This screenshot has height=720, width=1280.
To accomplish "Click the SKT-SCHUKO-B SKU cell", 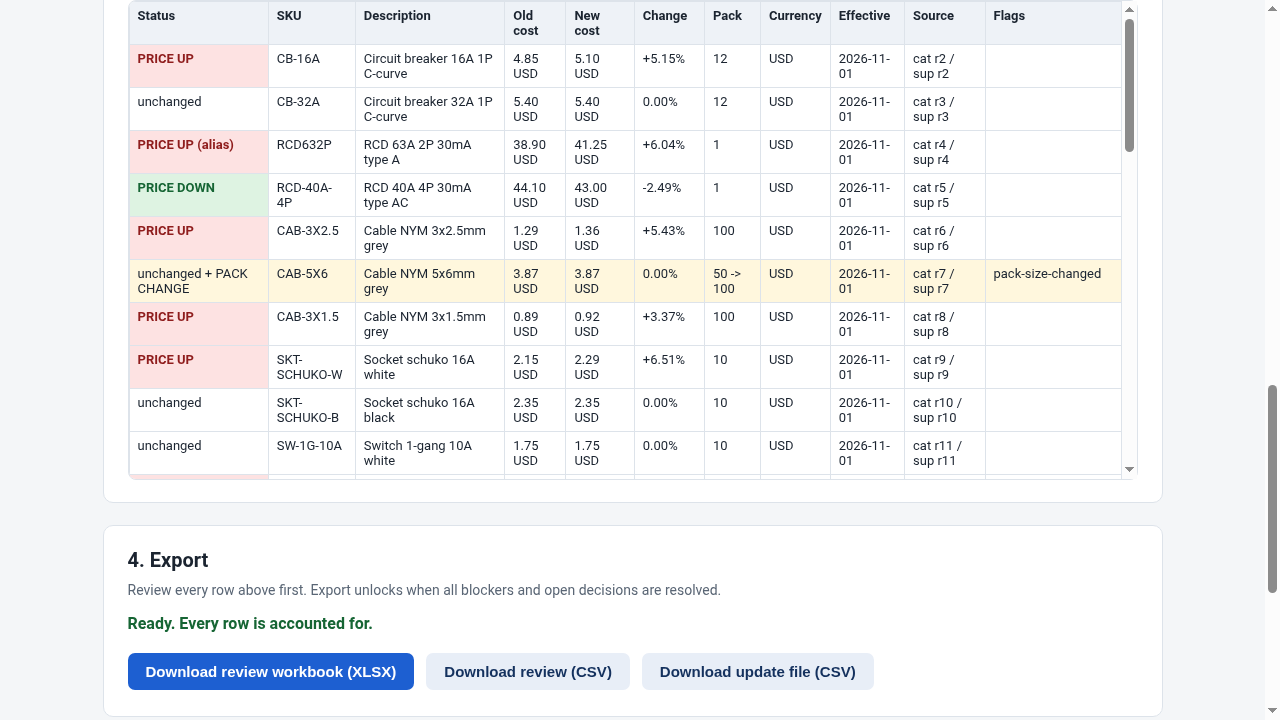I will click(x=312, y=410).
